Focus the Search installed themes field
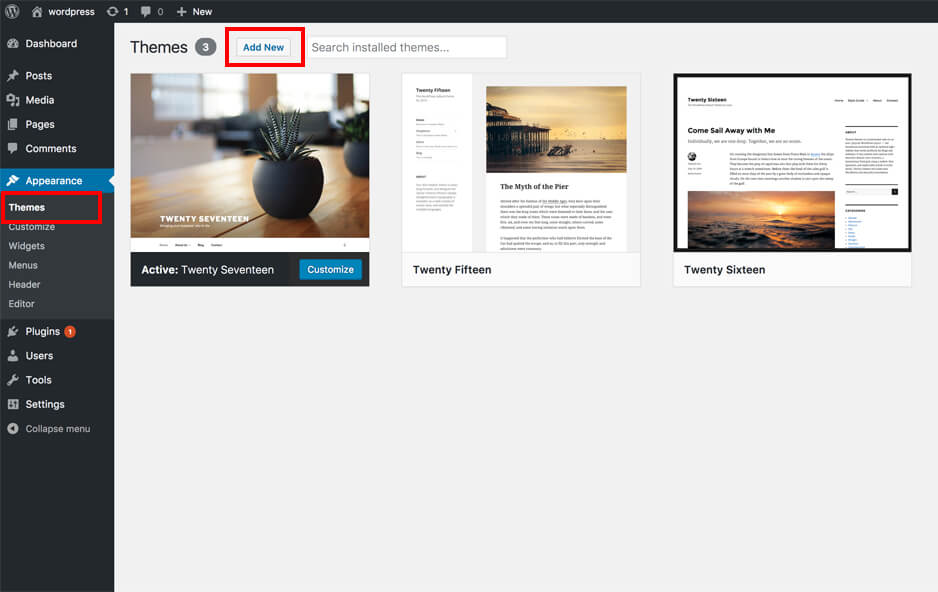 407,47
